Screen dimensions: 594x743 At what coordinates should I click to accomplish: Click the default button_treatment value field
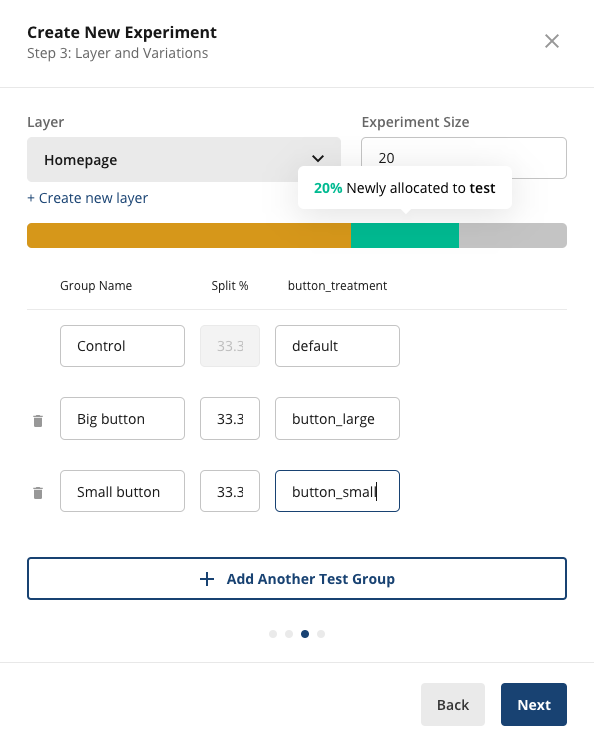(x=337, y=346)
